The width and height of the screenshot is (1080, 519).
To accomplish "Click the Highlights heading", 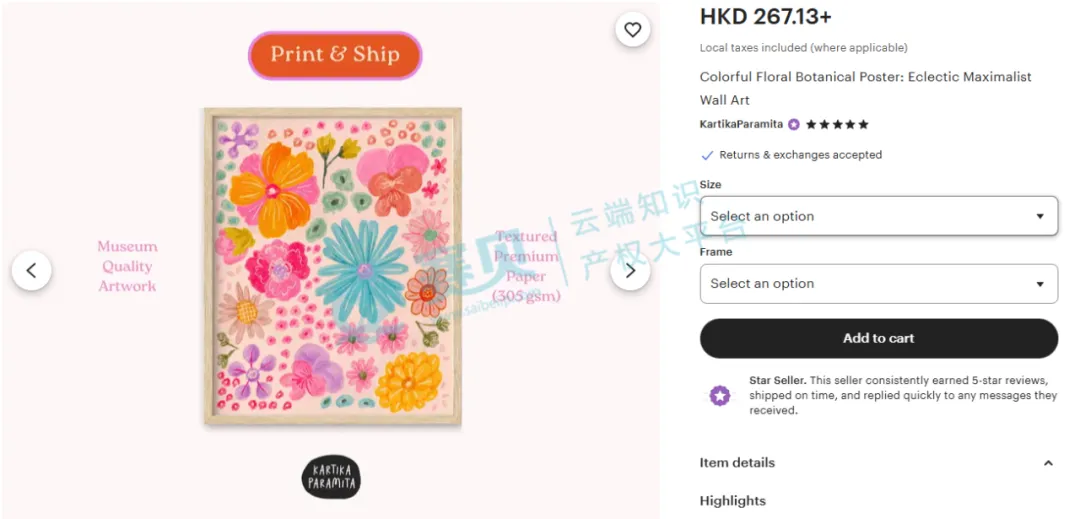I will 732,501.
